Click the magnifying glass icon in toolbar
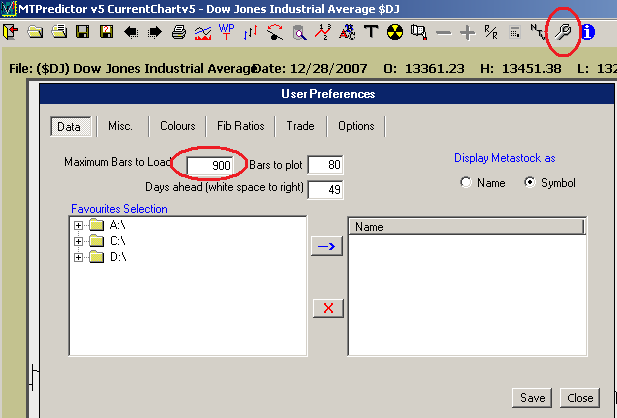617x418 pixels. (x=299, y=33)
